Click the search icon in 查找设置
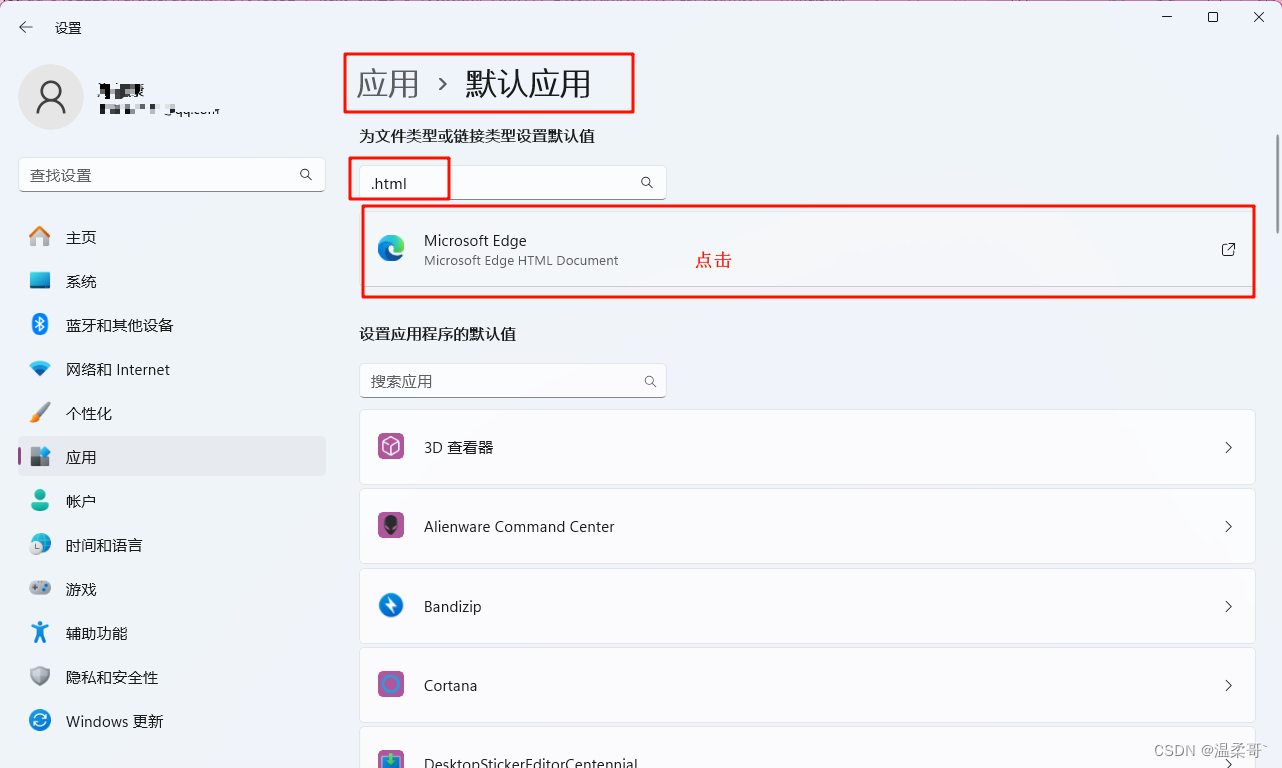The image size is (1282, 768). tap(306, 174)
